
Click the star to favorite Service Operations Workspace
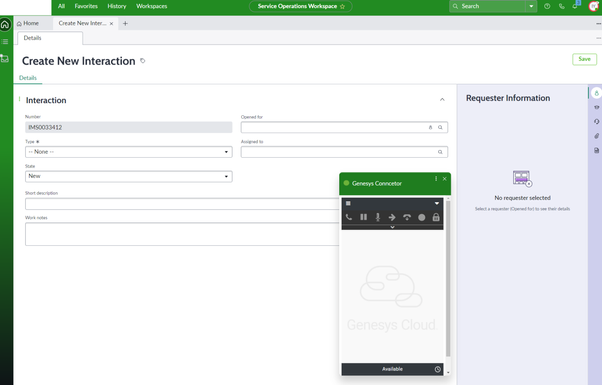coord(342,7)
